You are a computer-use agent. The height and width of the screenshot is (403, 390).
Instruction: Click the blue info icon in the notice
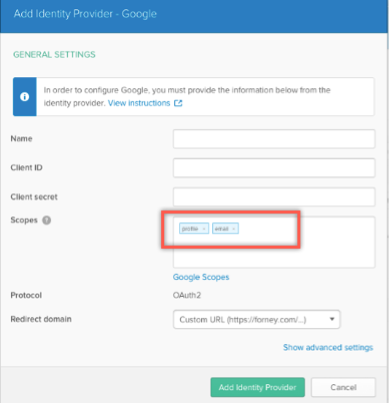pyautogui.click(x=24, y=97)
